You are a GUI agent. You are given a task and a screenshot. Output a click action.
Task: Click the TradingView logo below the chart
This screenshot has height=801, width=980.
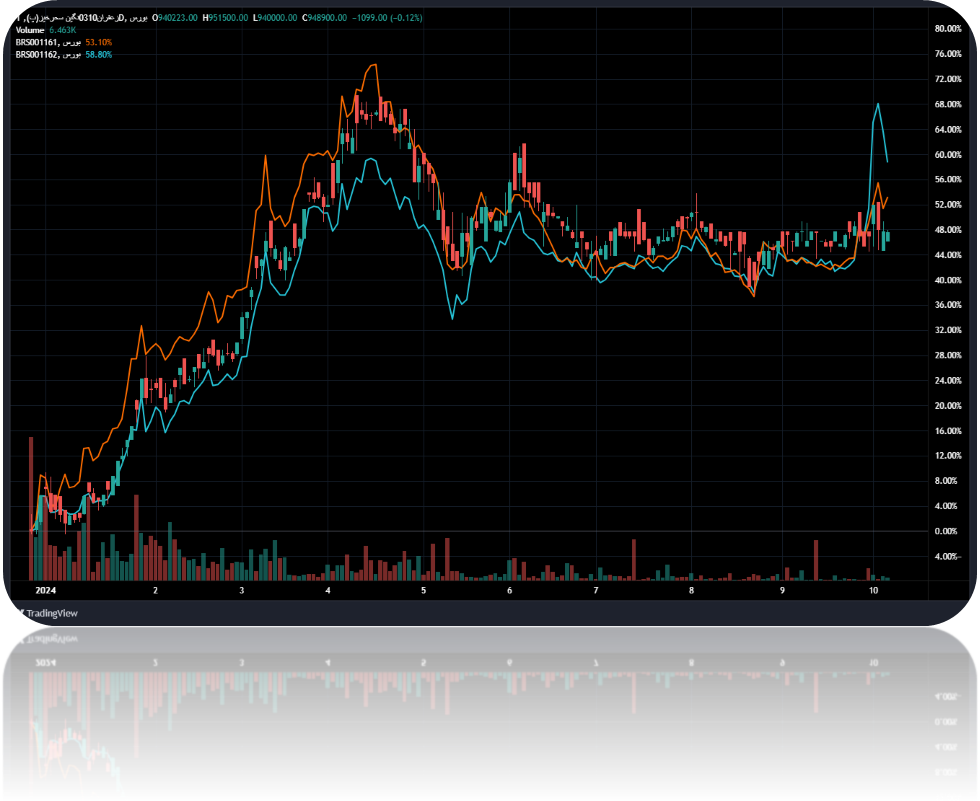pos(52,613)
